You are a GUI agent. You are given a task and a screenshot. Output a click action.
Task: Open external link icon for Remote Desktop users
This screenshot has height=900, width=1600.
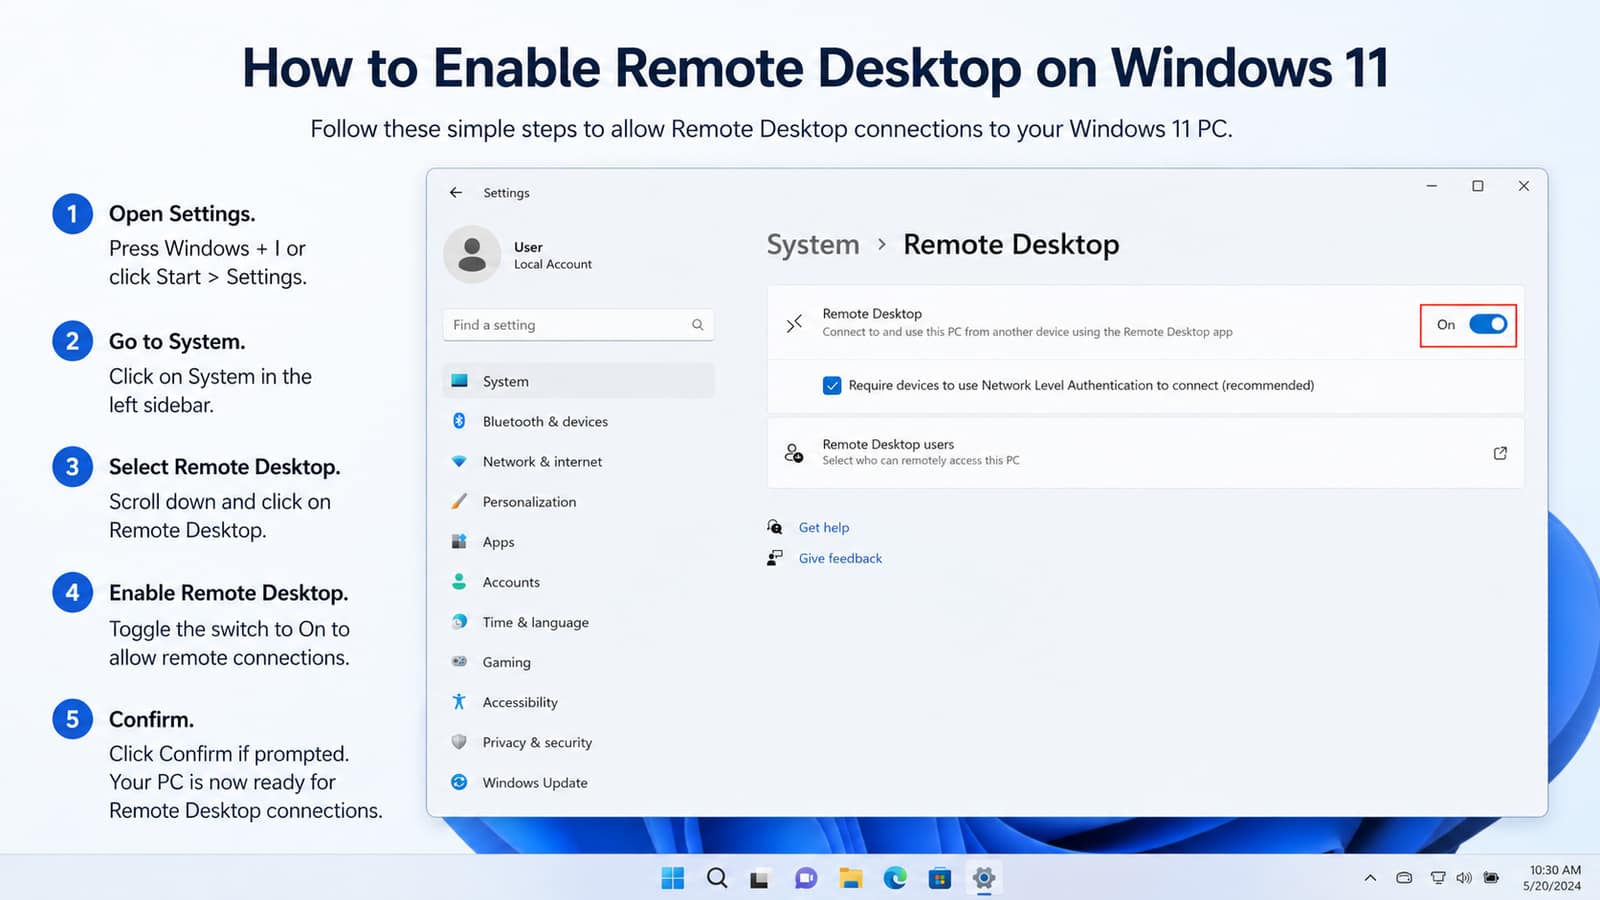pyautogui.click(x=1500, y=453)
